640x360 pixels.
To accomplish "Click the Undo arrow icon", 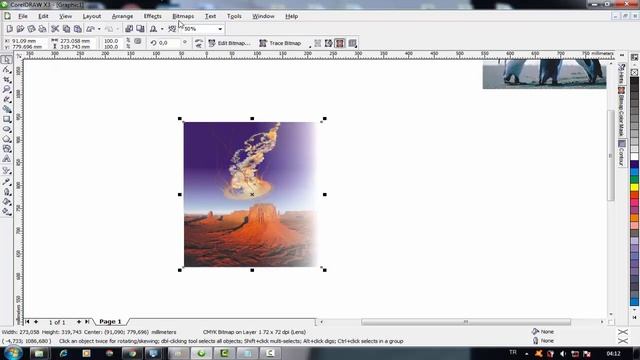I will point(90,29).
